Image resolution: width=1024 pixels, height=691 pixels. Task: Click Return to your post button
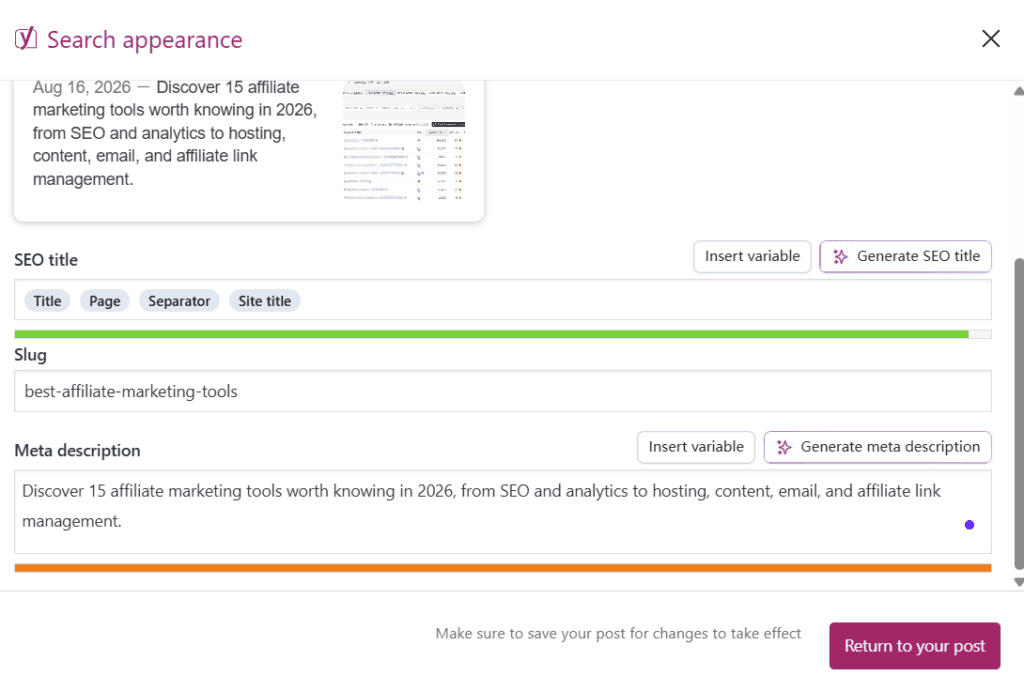[914, 646]
